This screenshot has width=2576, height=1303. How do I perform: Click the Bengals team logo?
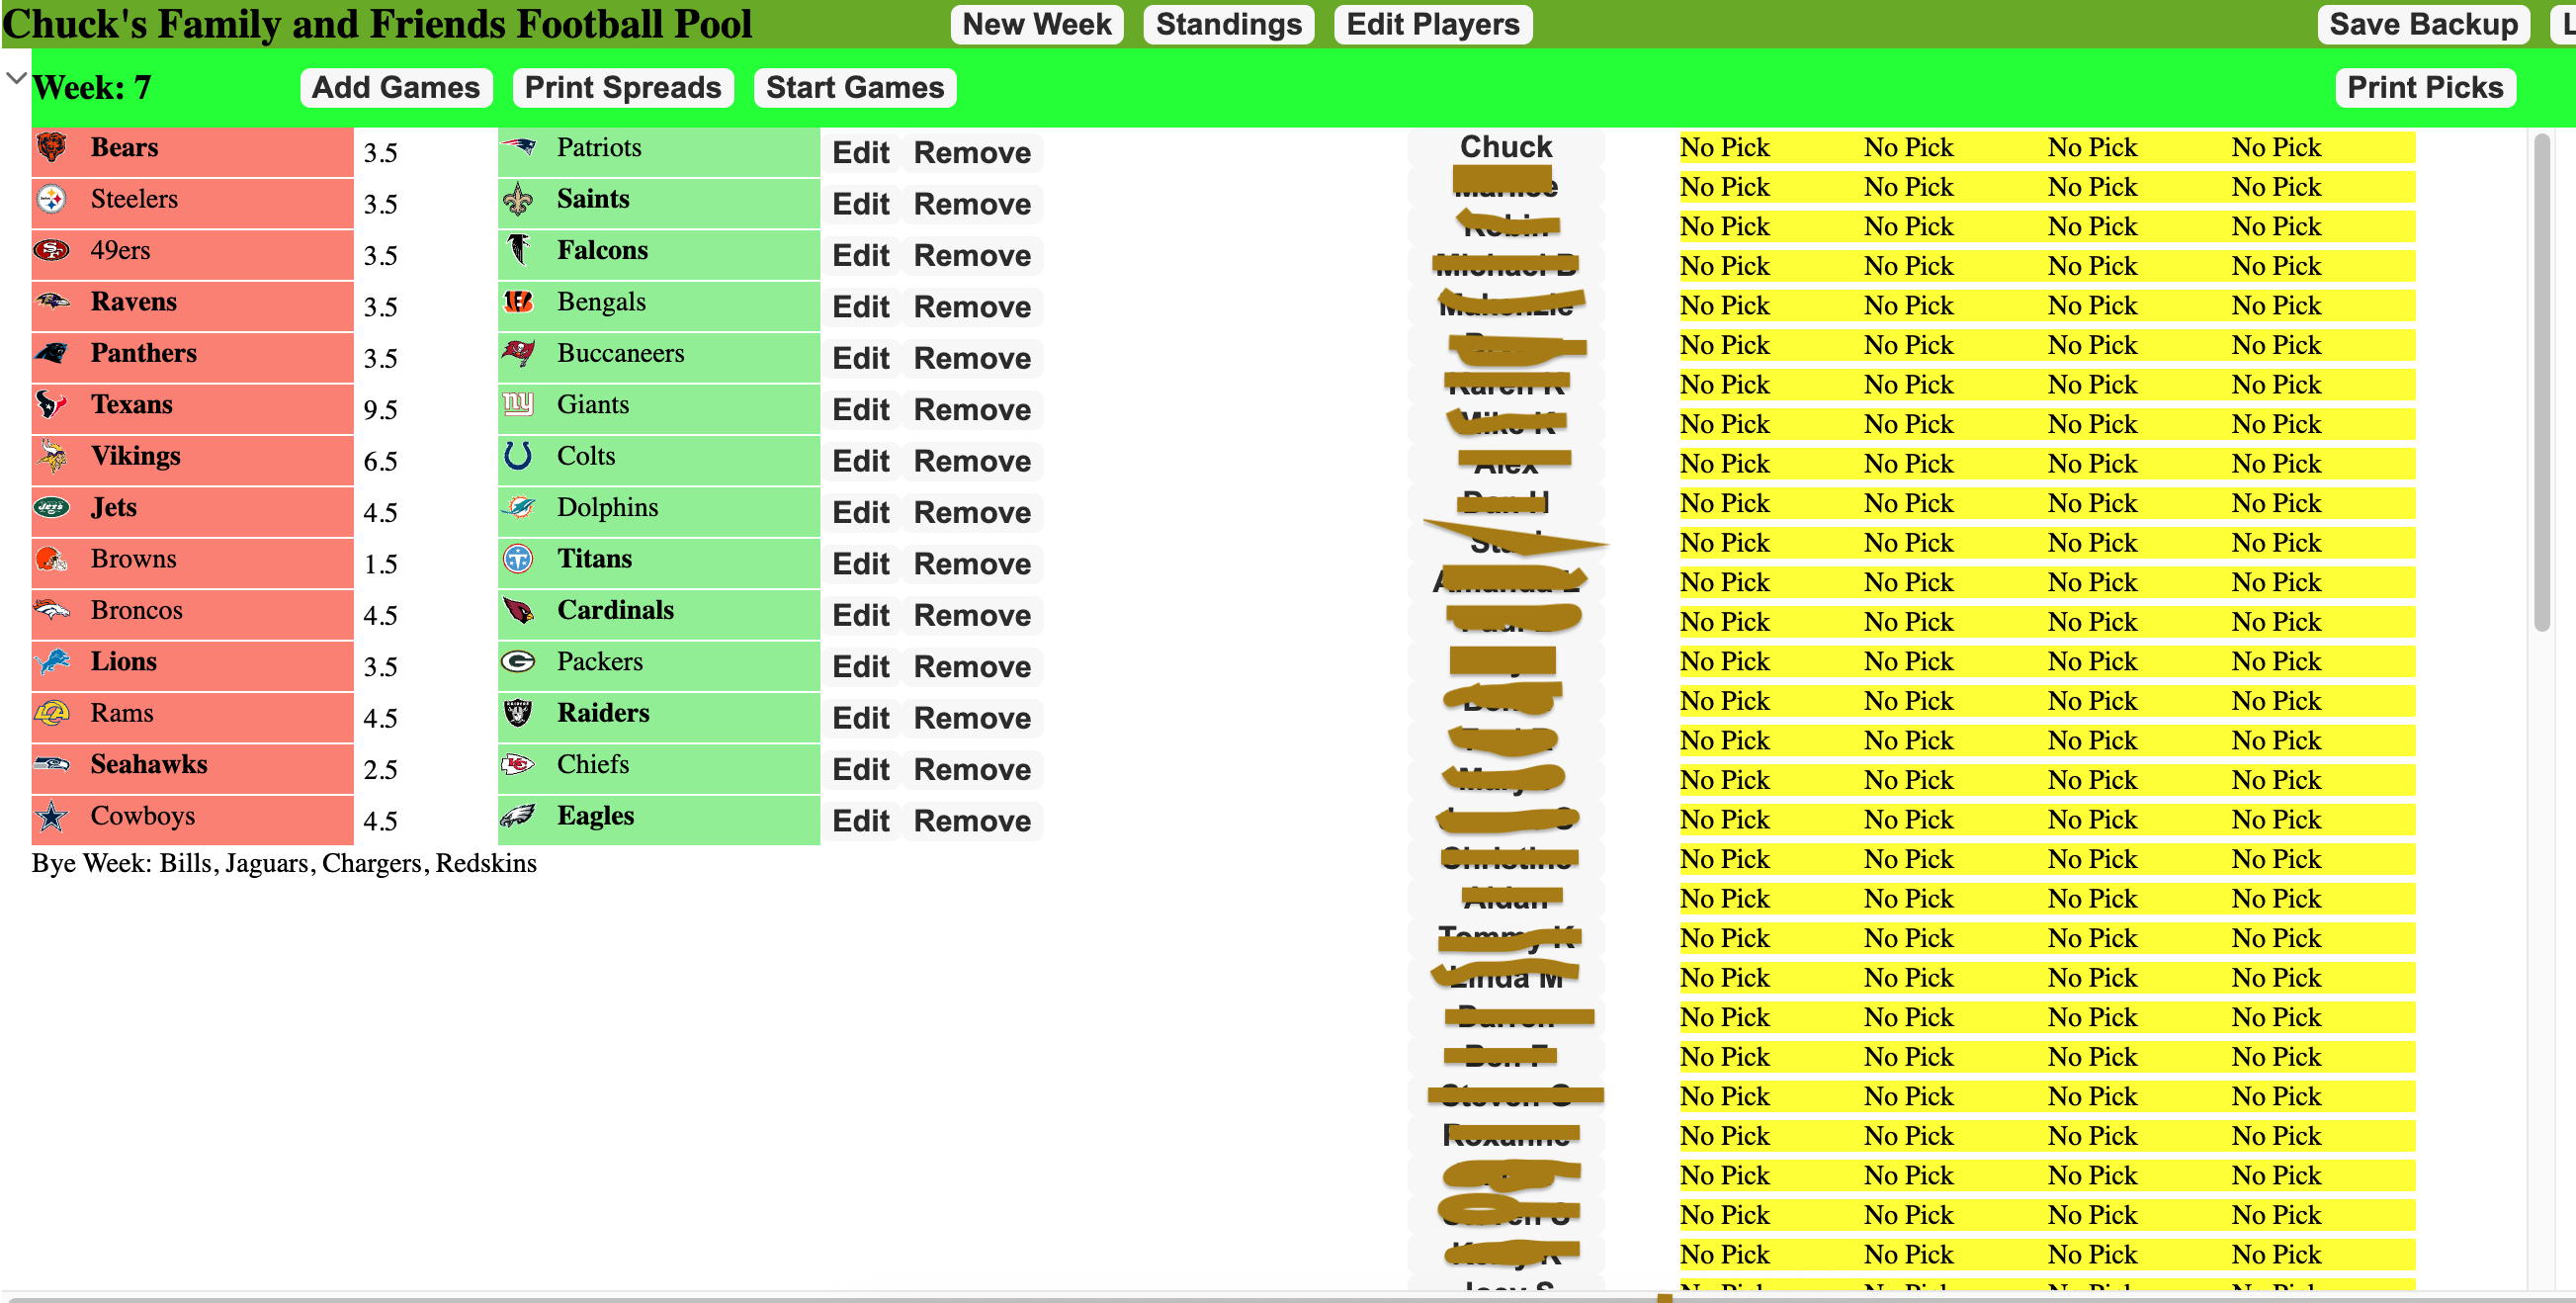[518, 301]
